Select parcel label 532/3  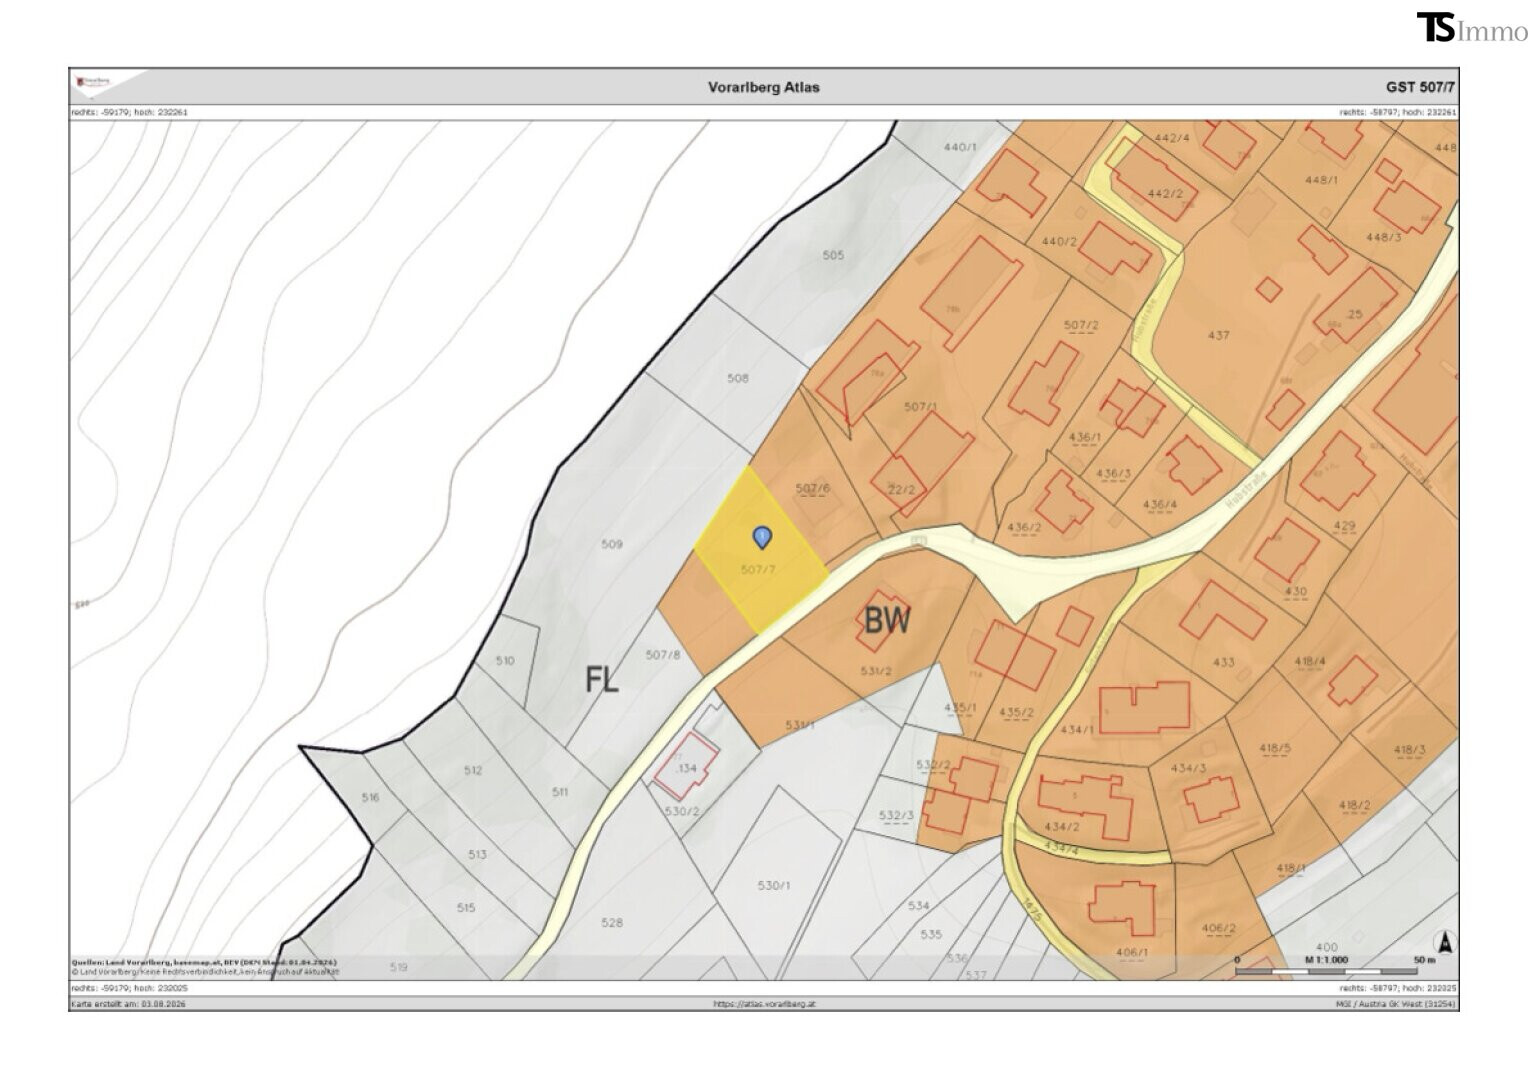point(897,815)
